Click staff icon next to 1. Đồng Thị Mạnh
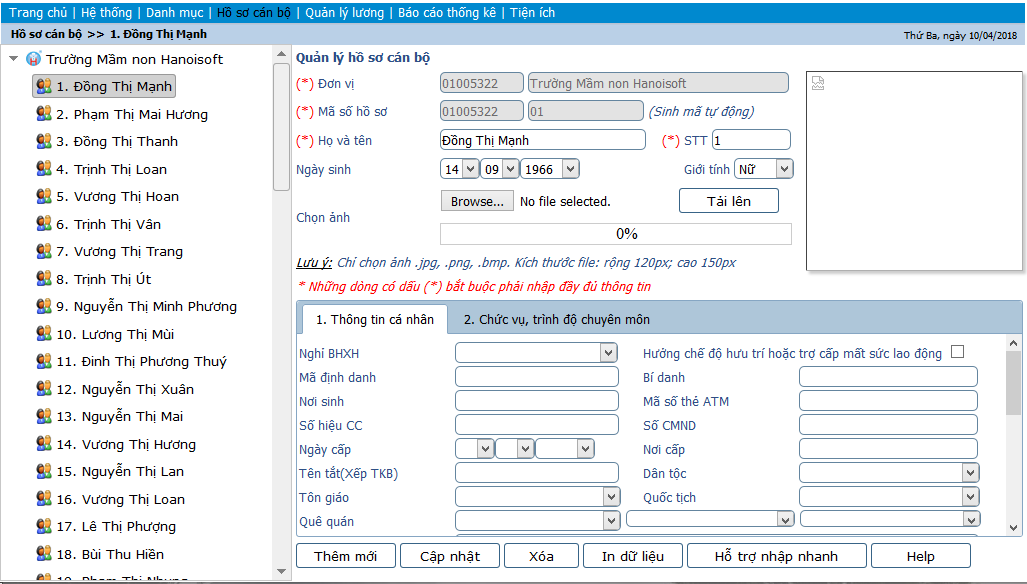 click(x=44, y=86)
